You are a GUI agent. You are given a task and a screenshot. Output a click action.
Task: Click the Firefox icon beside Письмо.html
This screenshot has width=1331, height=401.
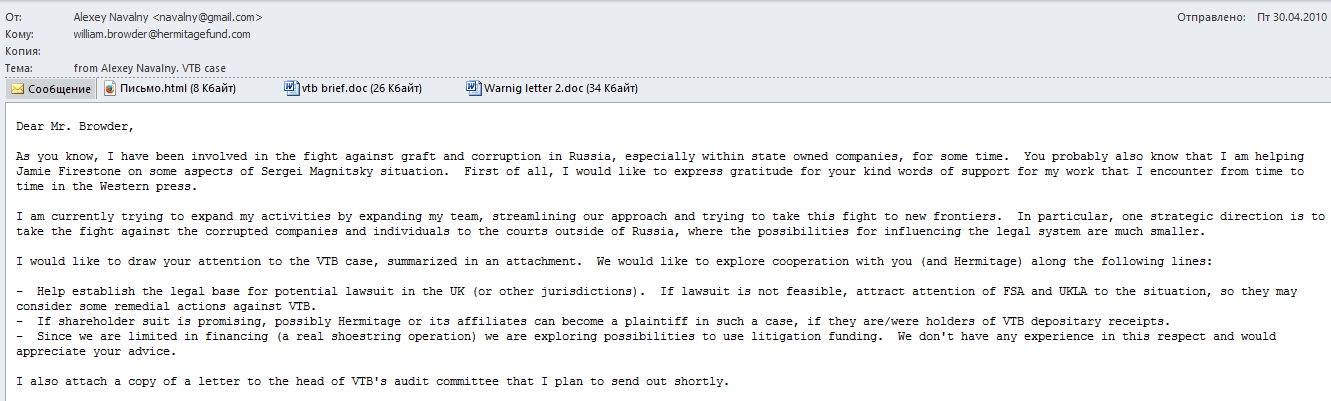pos(110,88)
